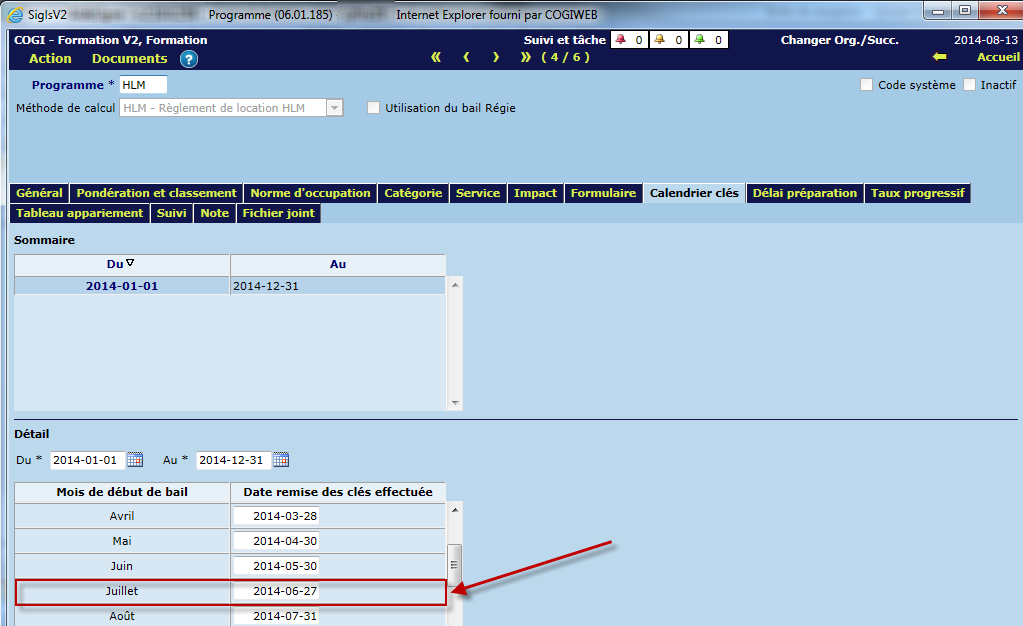Open calendar picker for Du date
1023x626 pixels.
(135, 460)
